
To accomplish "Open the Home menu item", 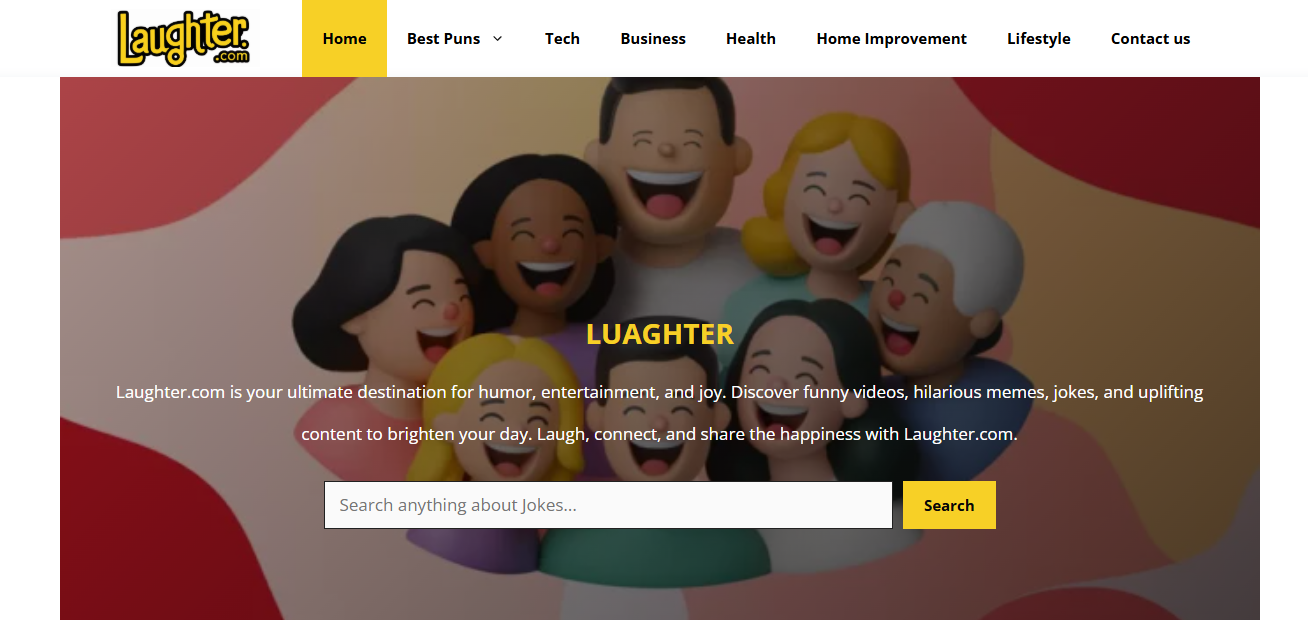I will (344, 38).
